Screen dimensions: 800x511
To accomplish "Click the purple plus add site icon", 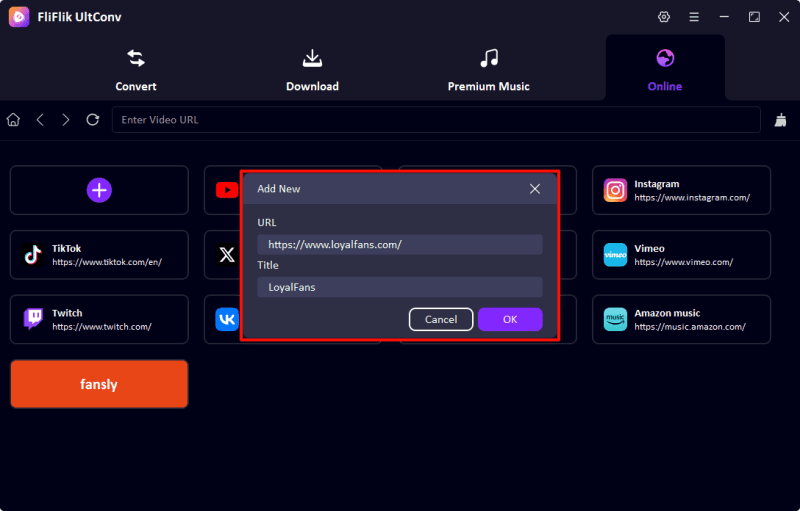I will tap(99, 190).
